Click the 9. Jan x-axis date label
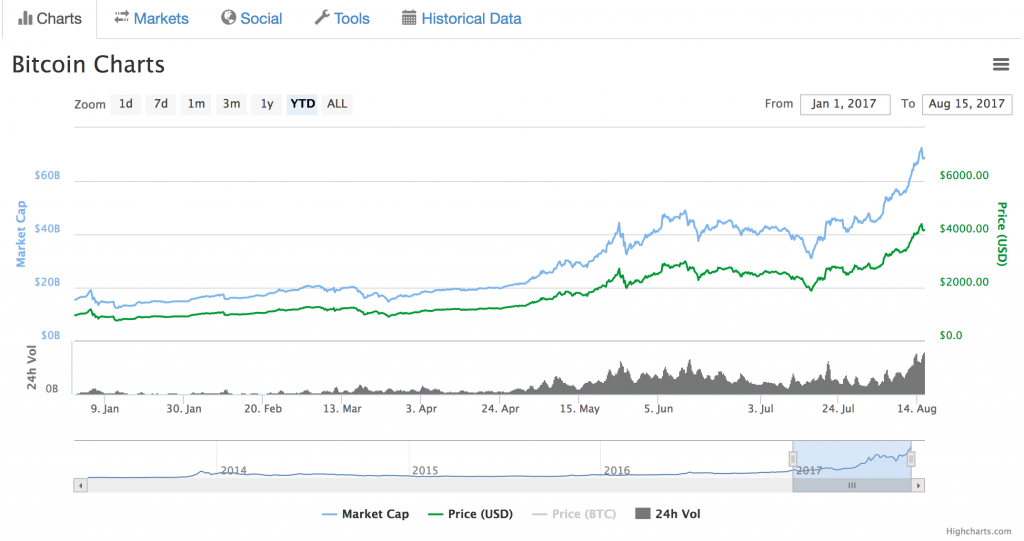Viewport: 1024px width, 541px height. tap(104, 408)
